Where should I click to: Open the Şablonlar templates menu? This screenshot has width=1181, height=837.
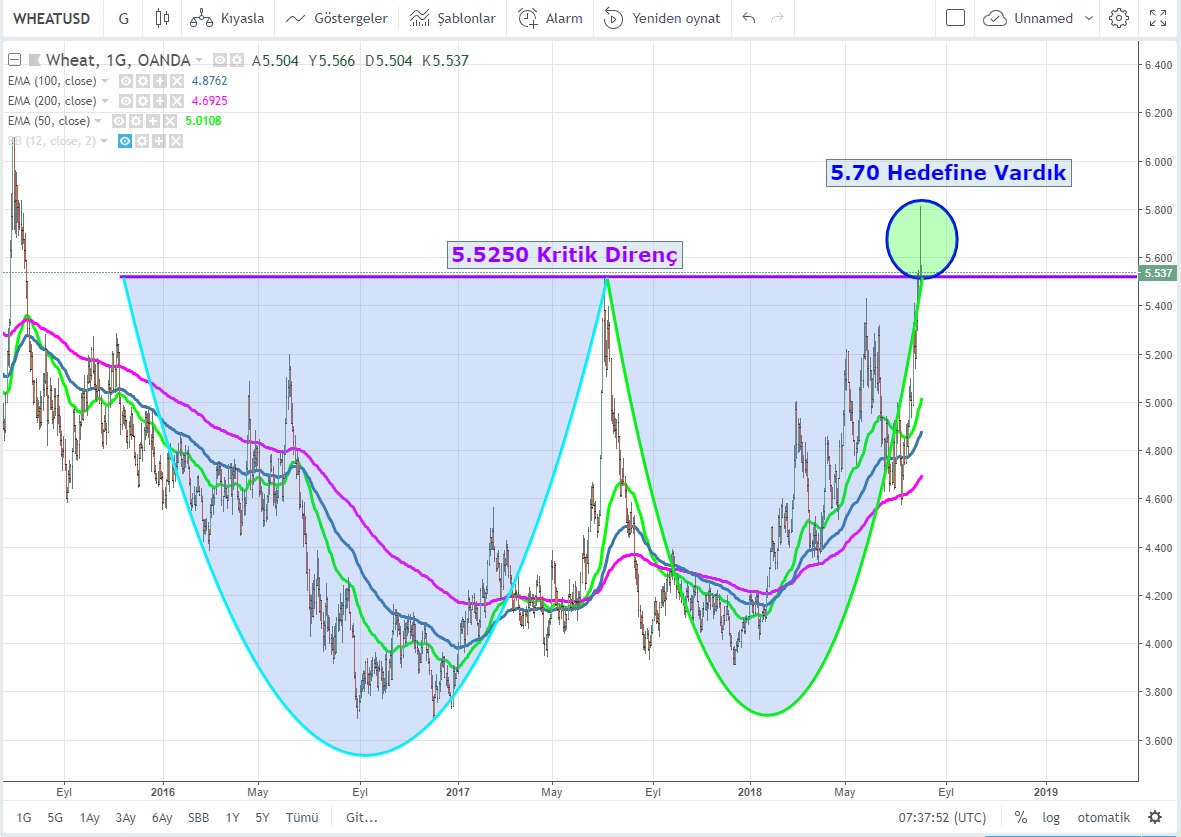click(x=453, y=18)
